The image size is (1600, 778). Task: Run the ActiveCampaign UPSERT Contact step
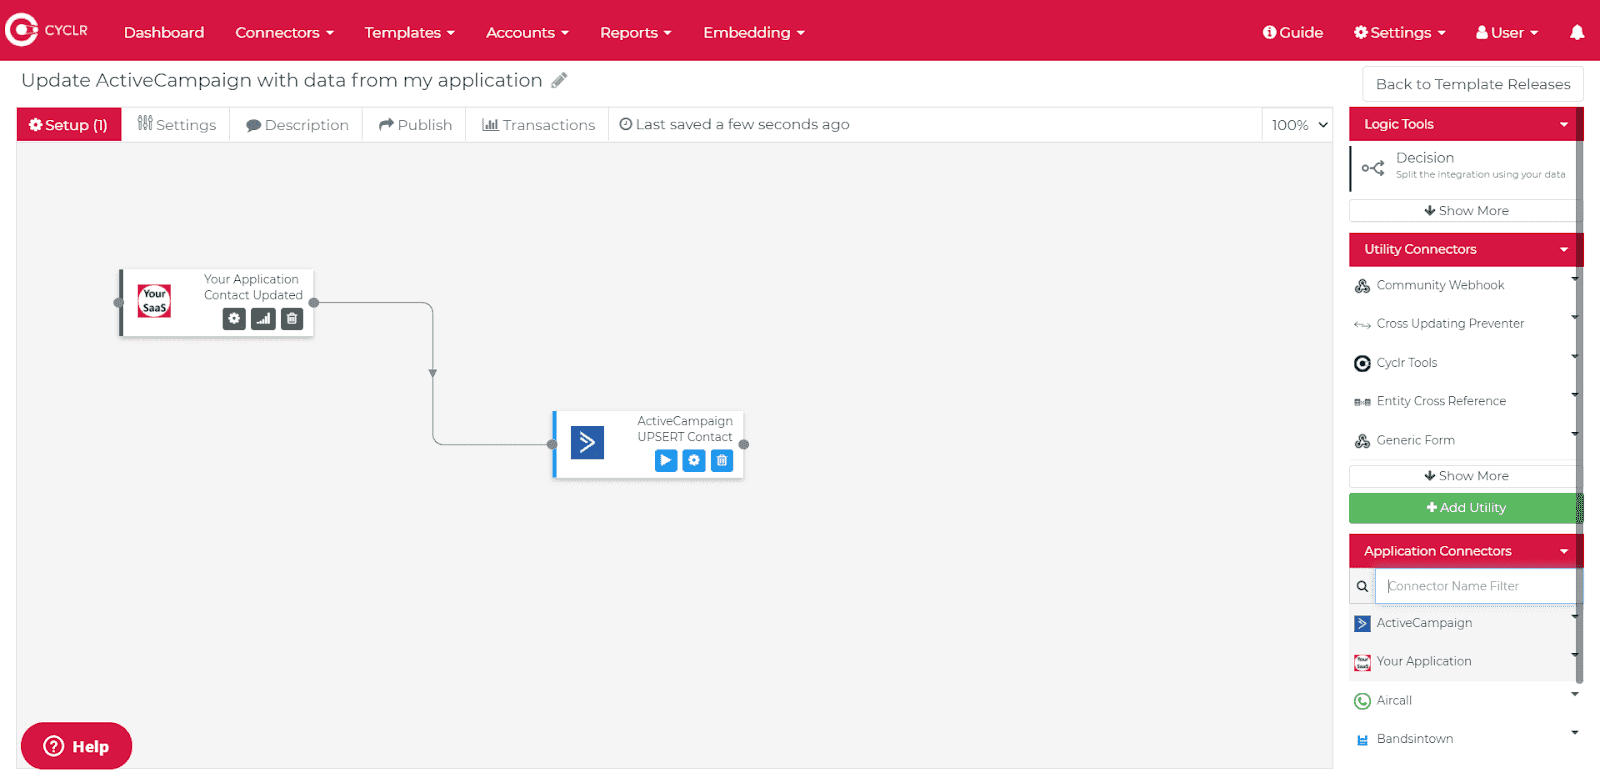[666, 461]
